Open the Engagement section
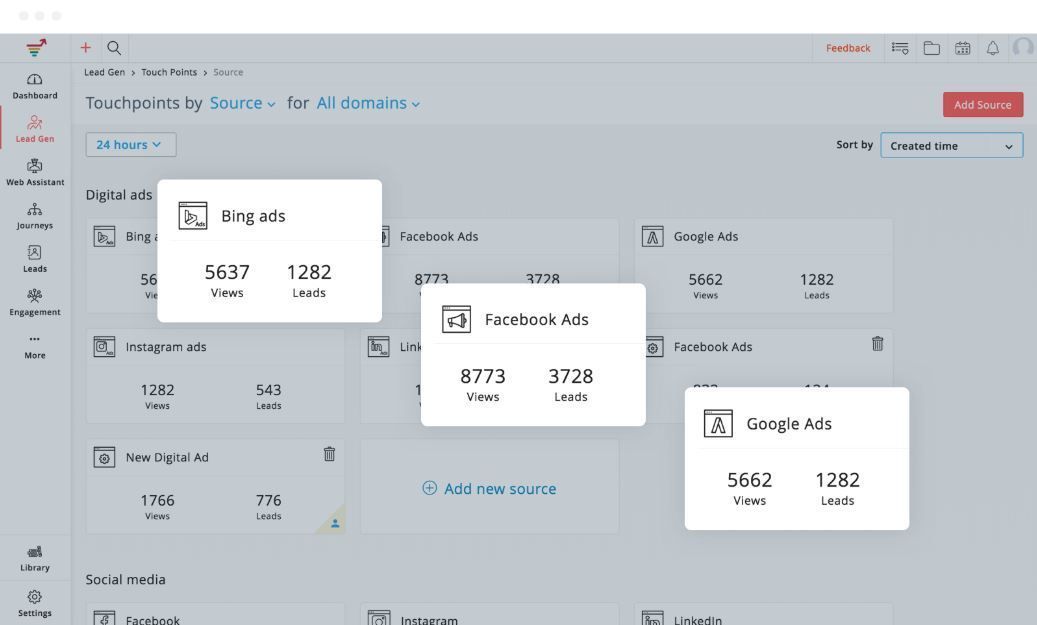Image resolution: width=1037 pixels, height=625 pixels. 35,303
